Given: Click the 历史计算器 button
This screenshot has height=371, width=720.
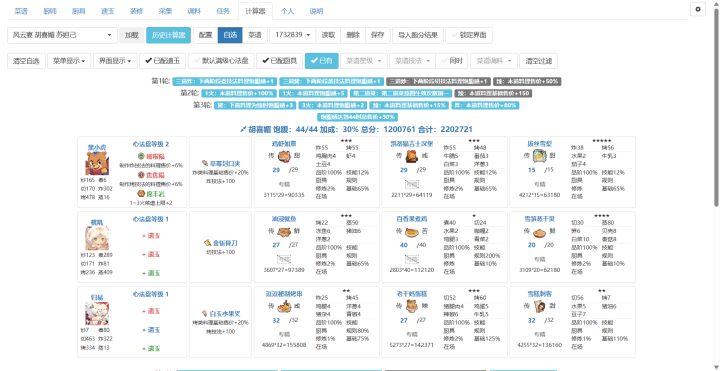Looking at the screenshot, I should pyautogui.click(x=169, y=35).
